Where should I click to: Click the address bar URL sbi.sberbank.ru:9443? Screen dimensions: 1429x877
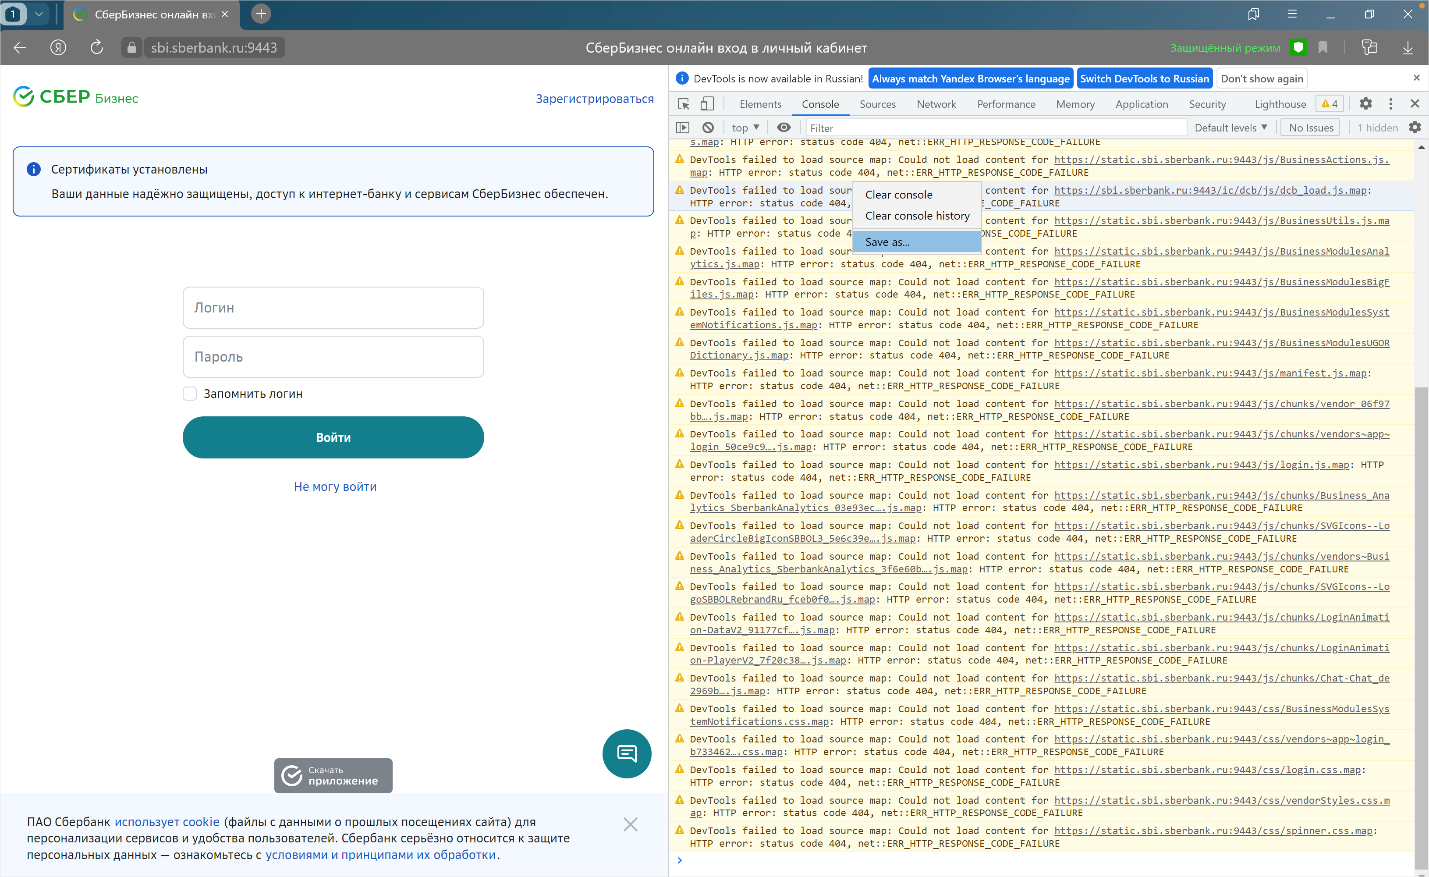pos(214,47)
